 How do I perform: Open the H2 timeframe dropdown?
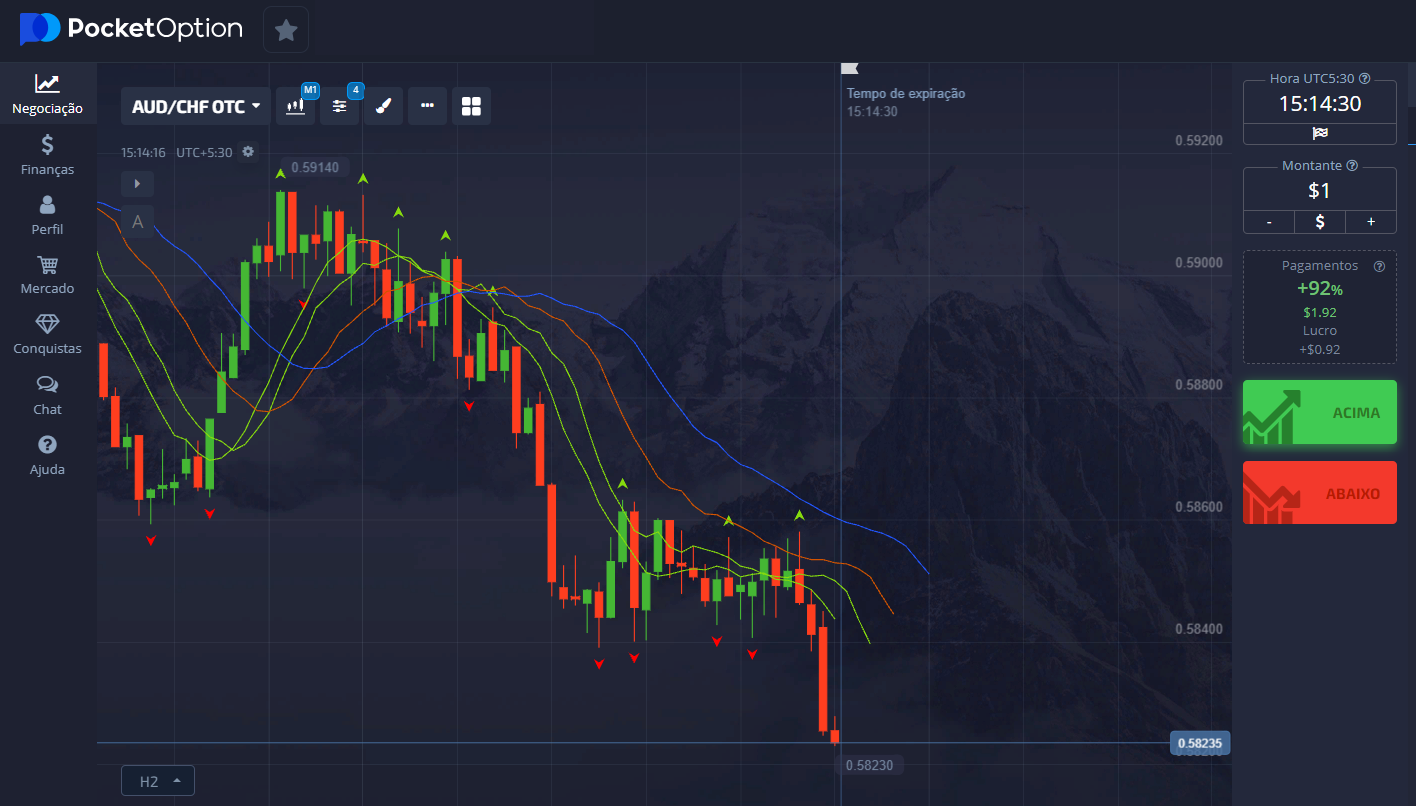pos(157,780)
